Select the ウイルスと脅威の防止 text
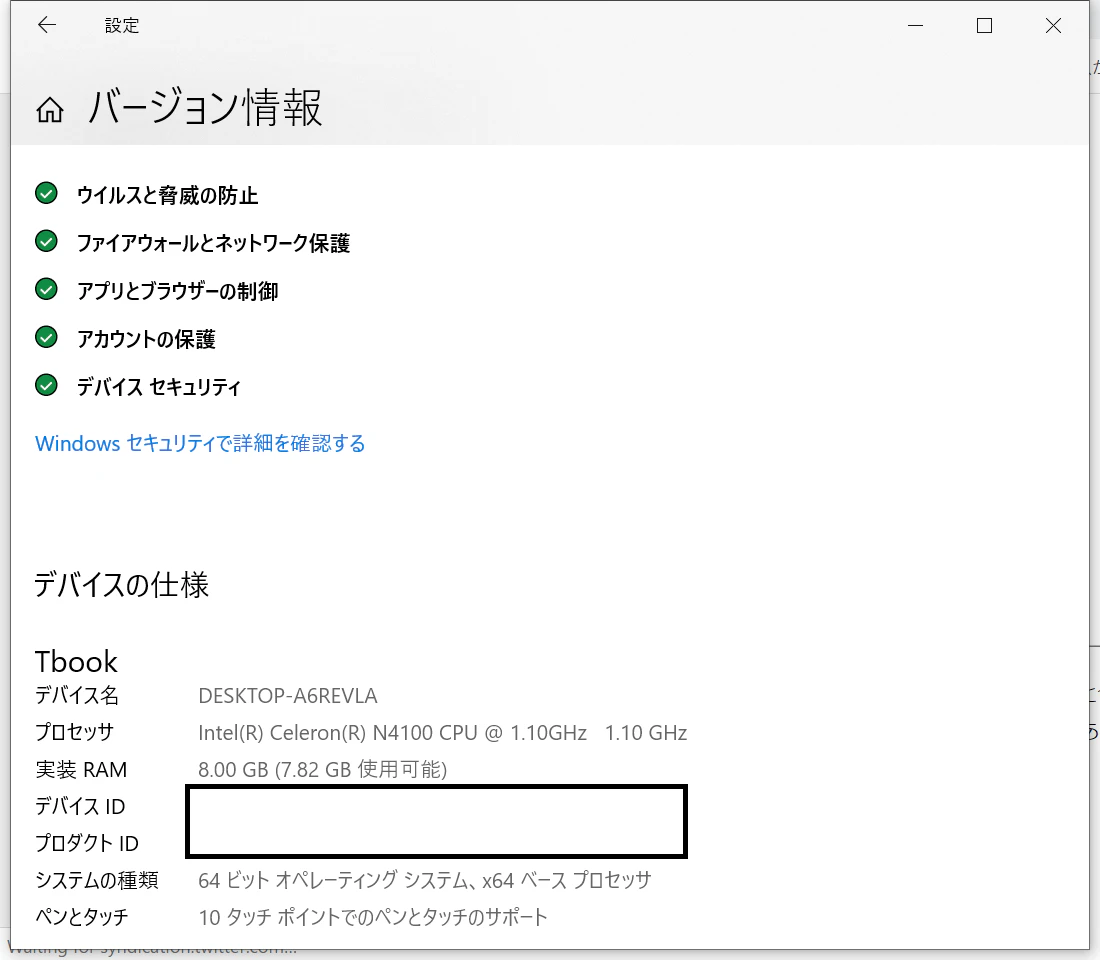Image resolution: width=1100 pixels, height=960 pixels. coord(168,195)
